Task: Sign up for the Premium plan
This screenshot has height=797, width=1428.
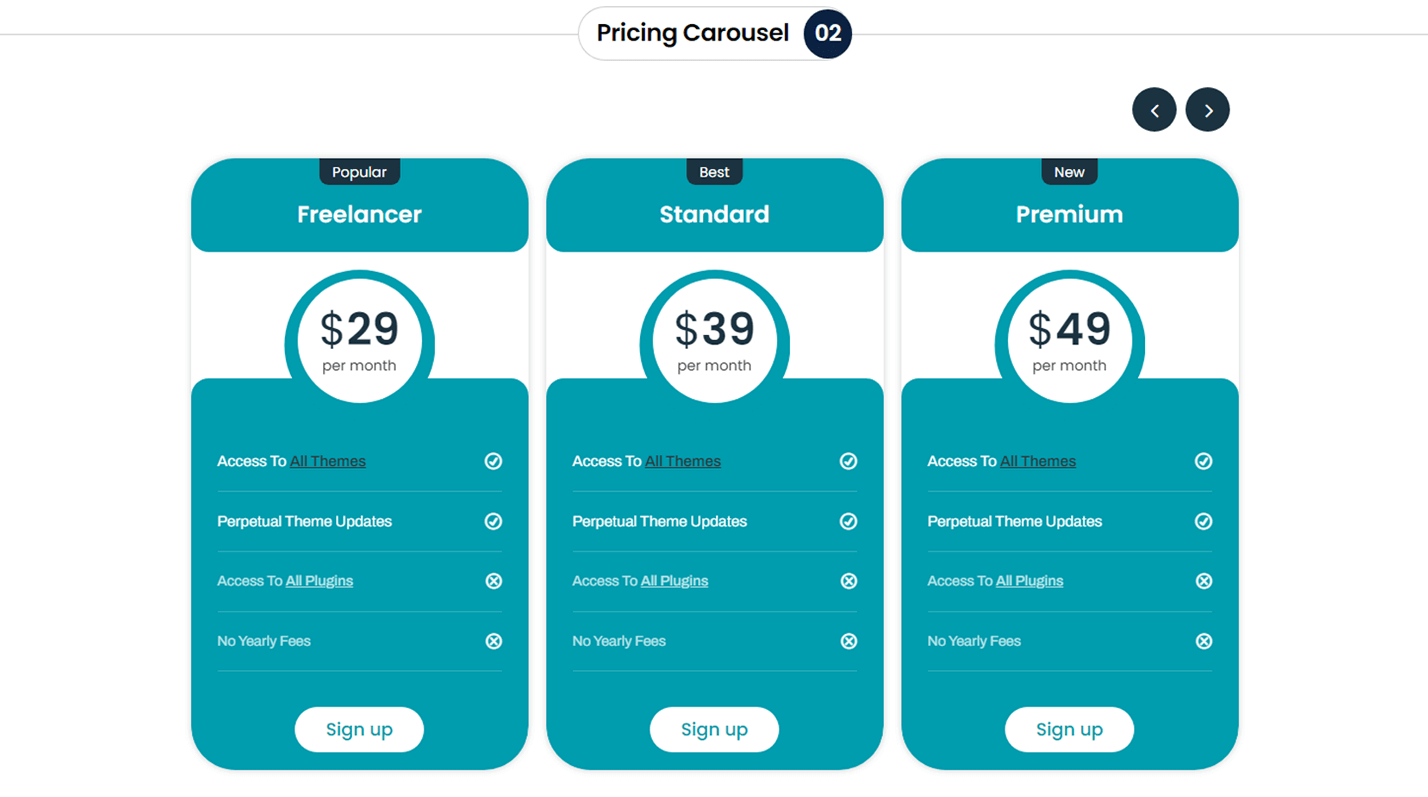Action: click(x=1069, y=729)
